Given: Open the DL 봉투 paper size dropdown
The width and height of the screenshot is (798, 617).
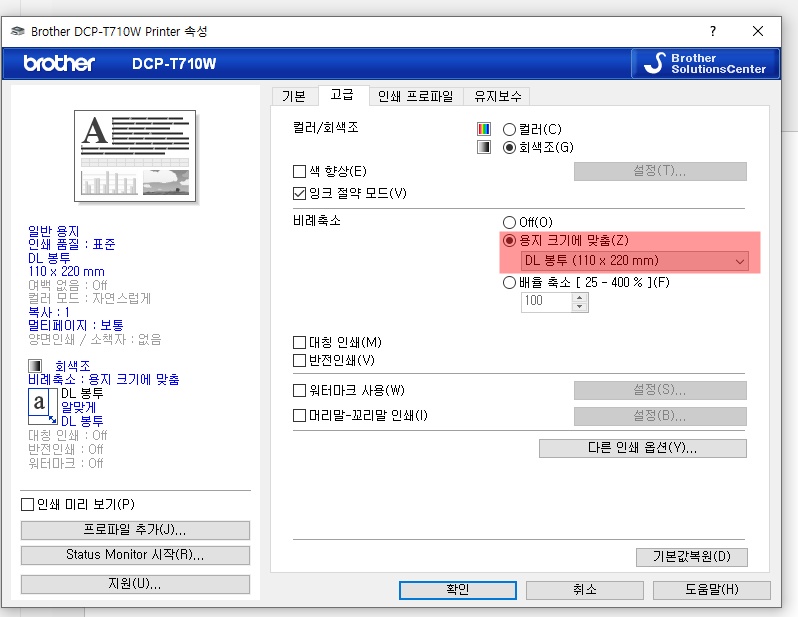Looking at the screenshot, I should (635, 261).
